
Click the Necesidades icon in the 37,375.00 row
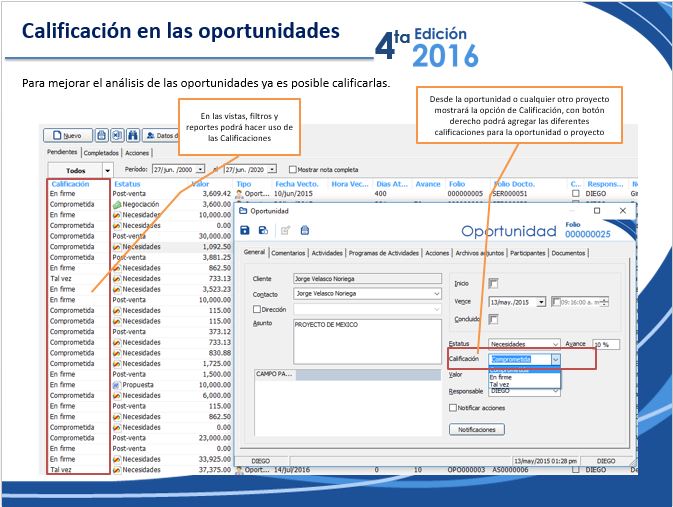(116, 470)
